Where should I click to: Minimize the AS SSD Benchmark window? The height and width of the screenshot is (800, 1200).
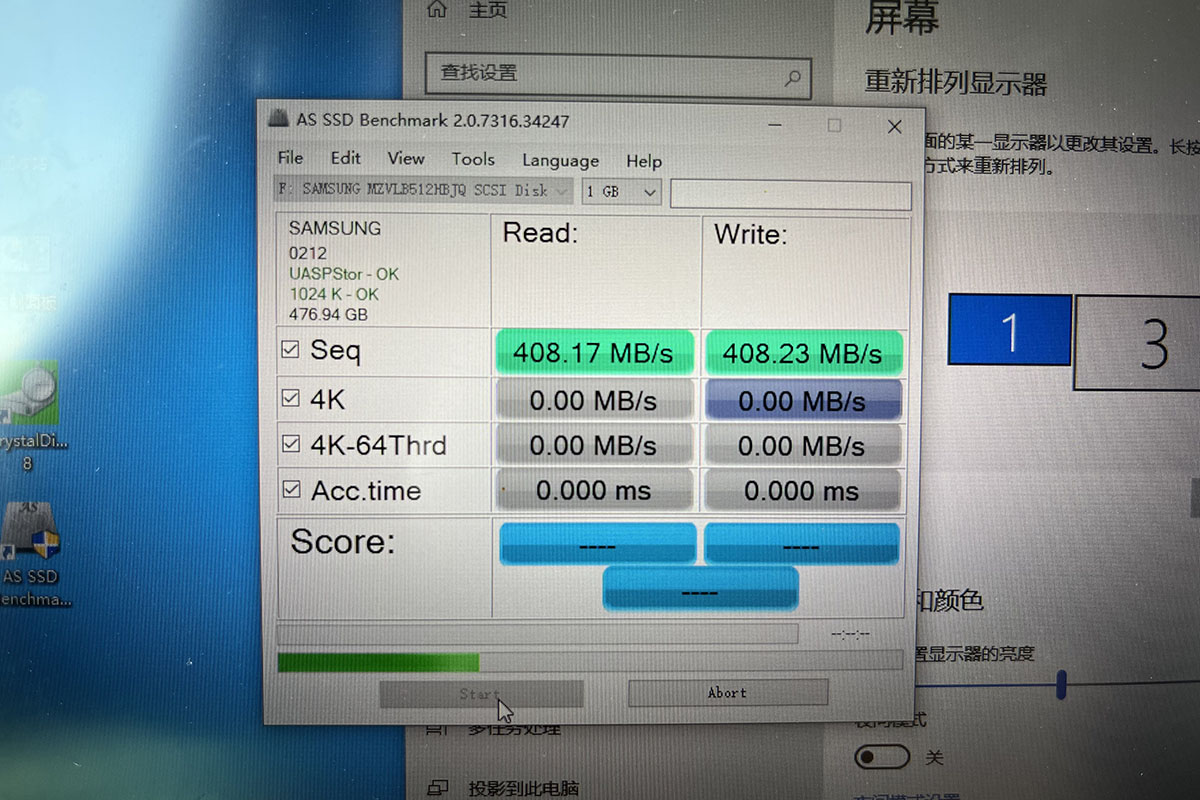(x=777, y=126)
